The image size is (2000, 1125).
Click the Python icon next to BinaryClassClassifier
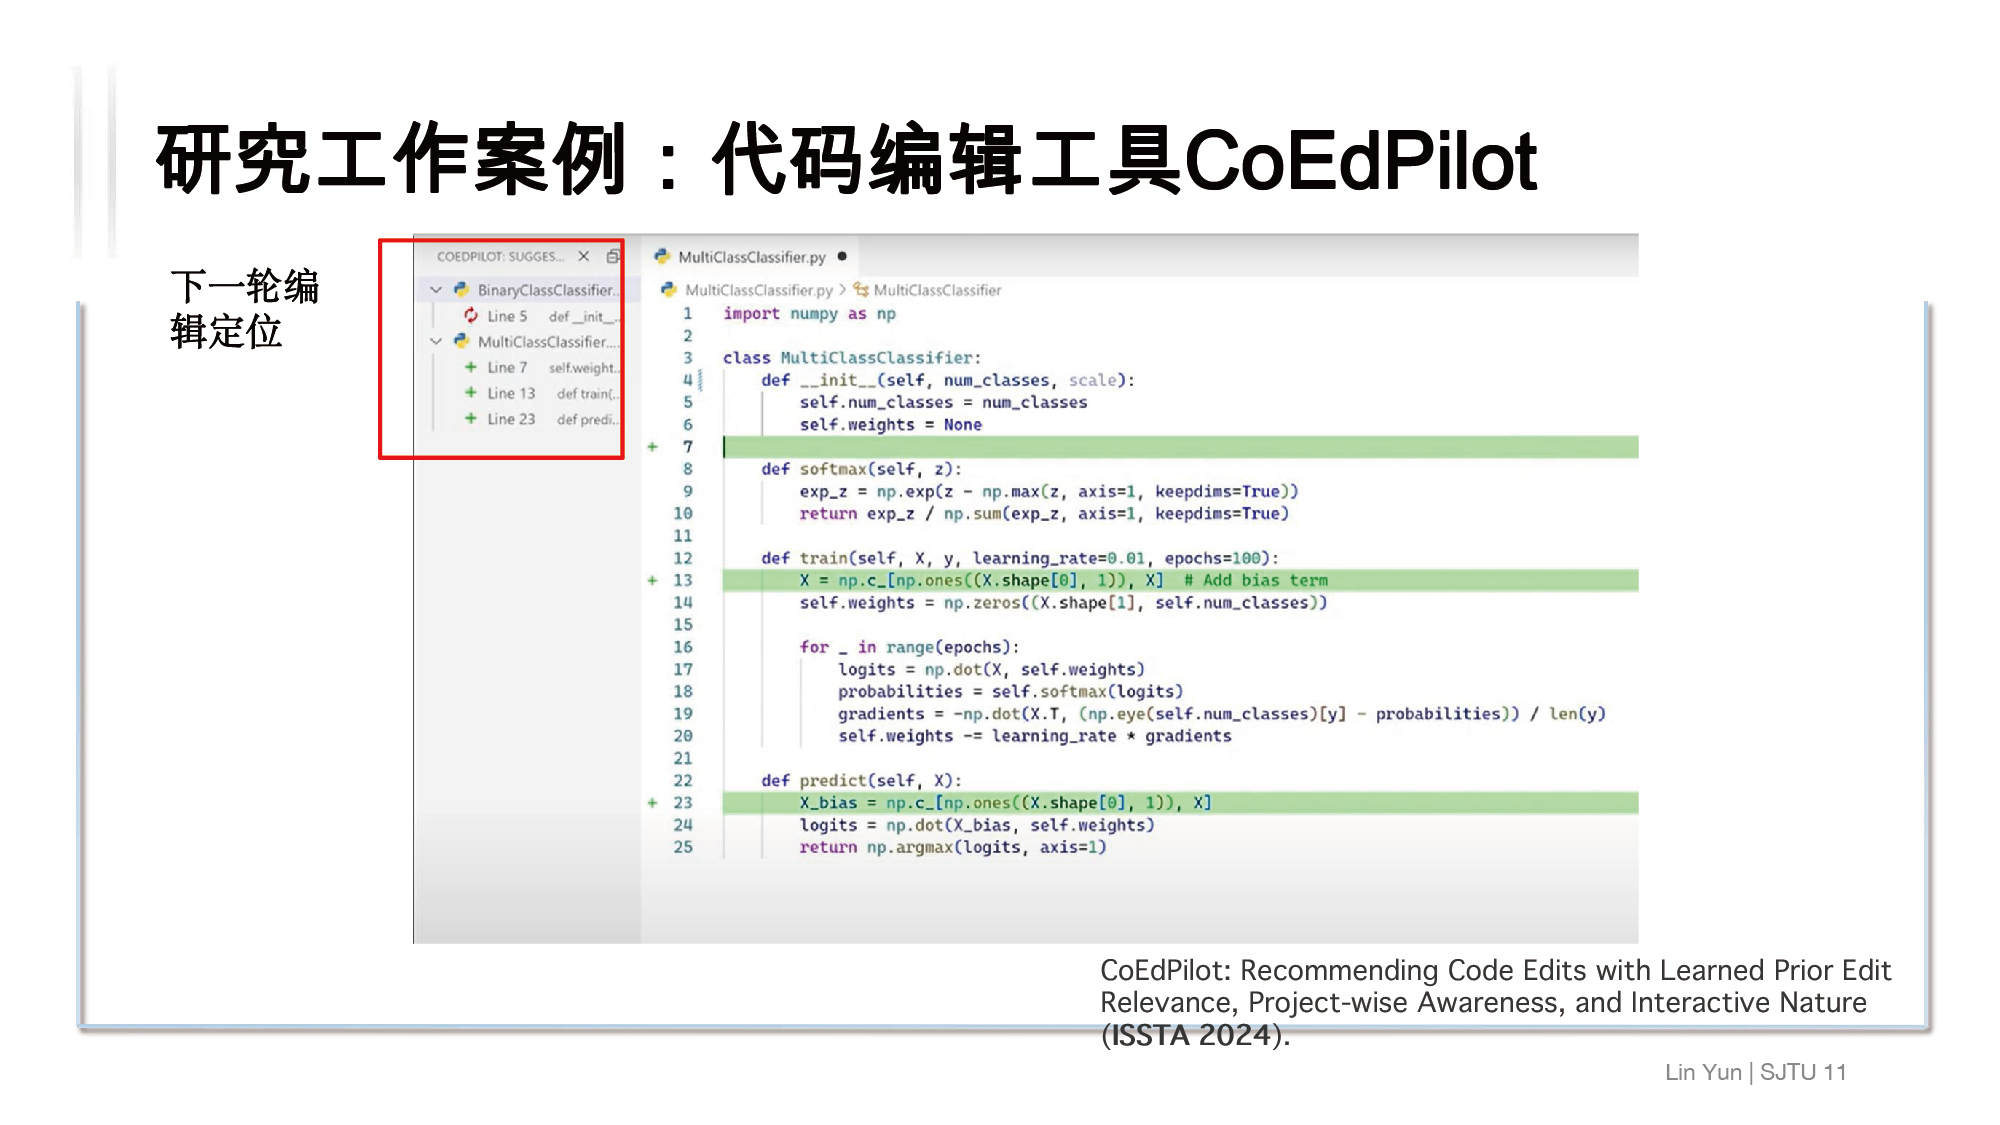[461, 290]
